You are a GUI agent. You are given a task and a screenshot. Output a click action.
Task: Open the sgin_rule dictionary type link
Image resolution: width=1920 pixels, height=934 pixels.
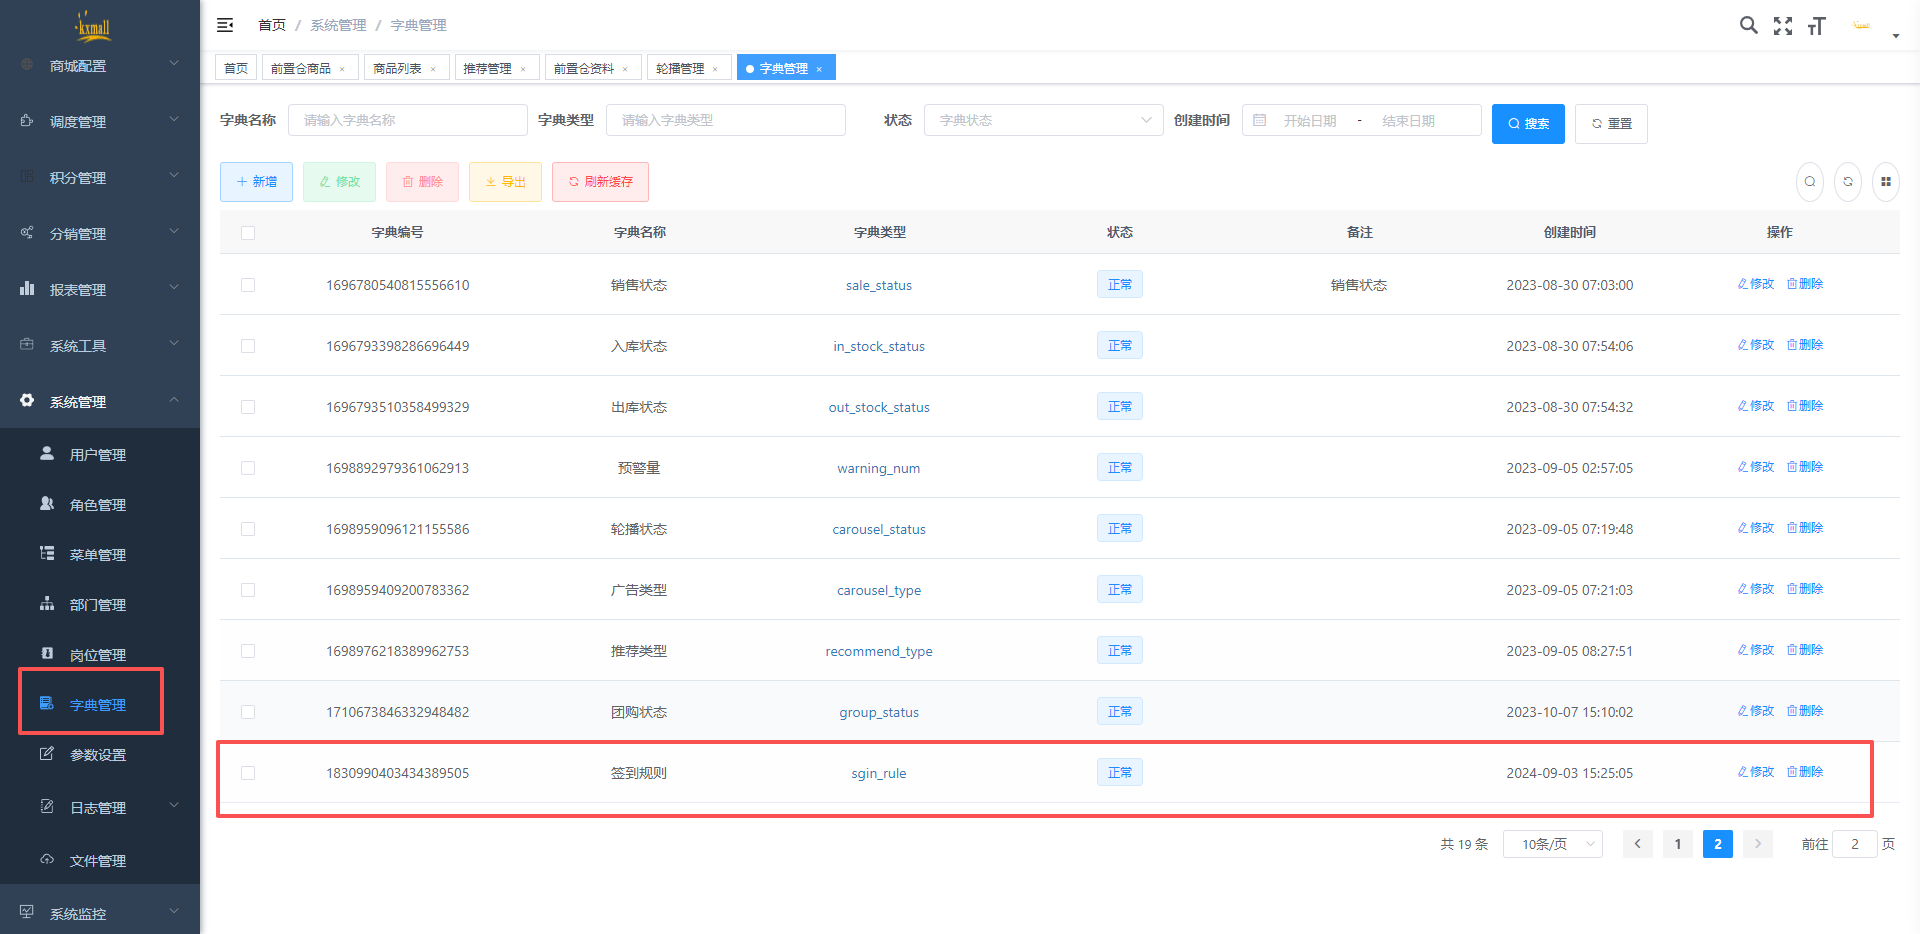[878, 773]
